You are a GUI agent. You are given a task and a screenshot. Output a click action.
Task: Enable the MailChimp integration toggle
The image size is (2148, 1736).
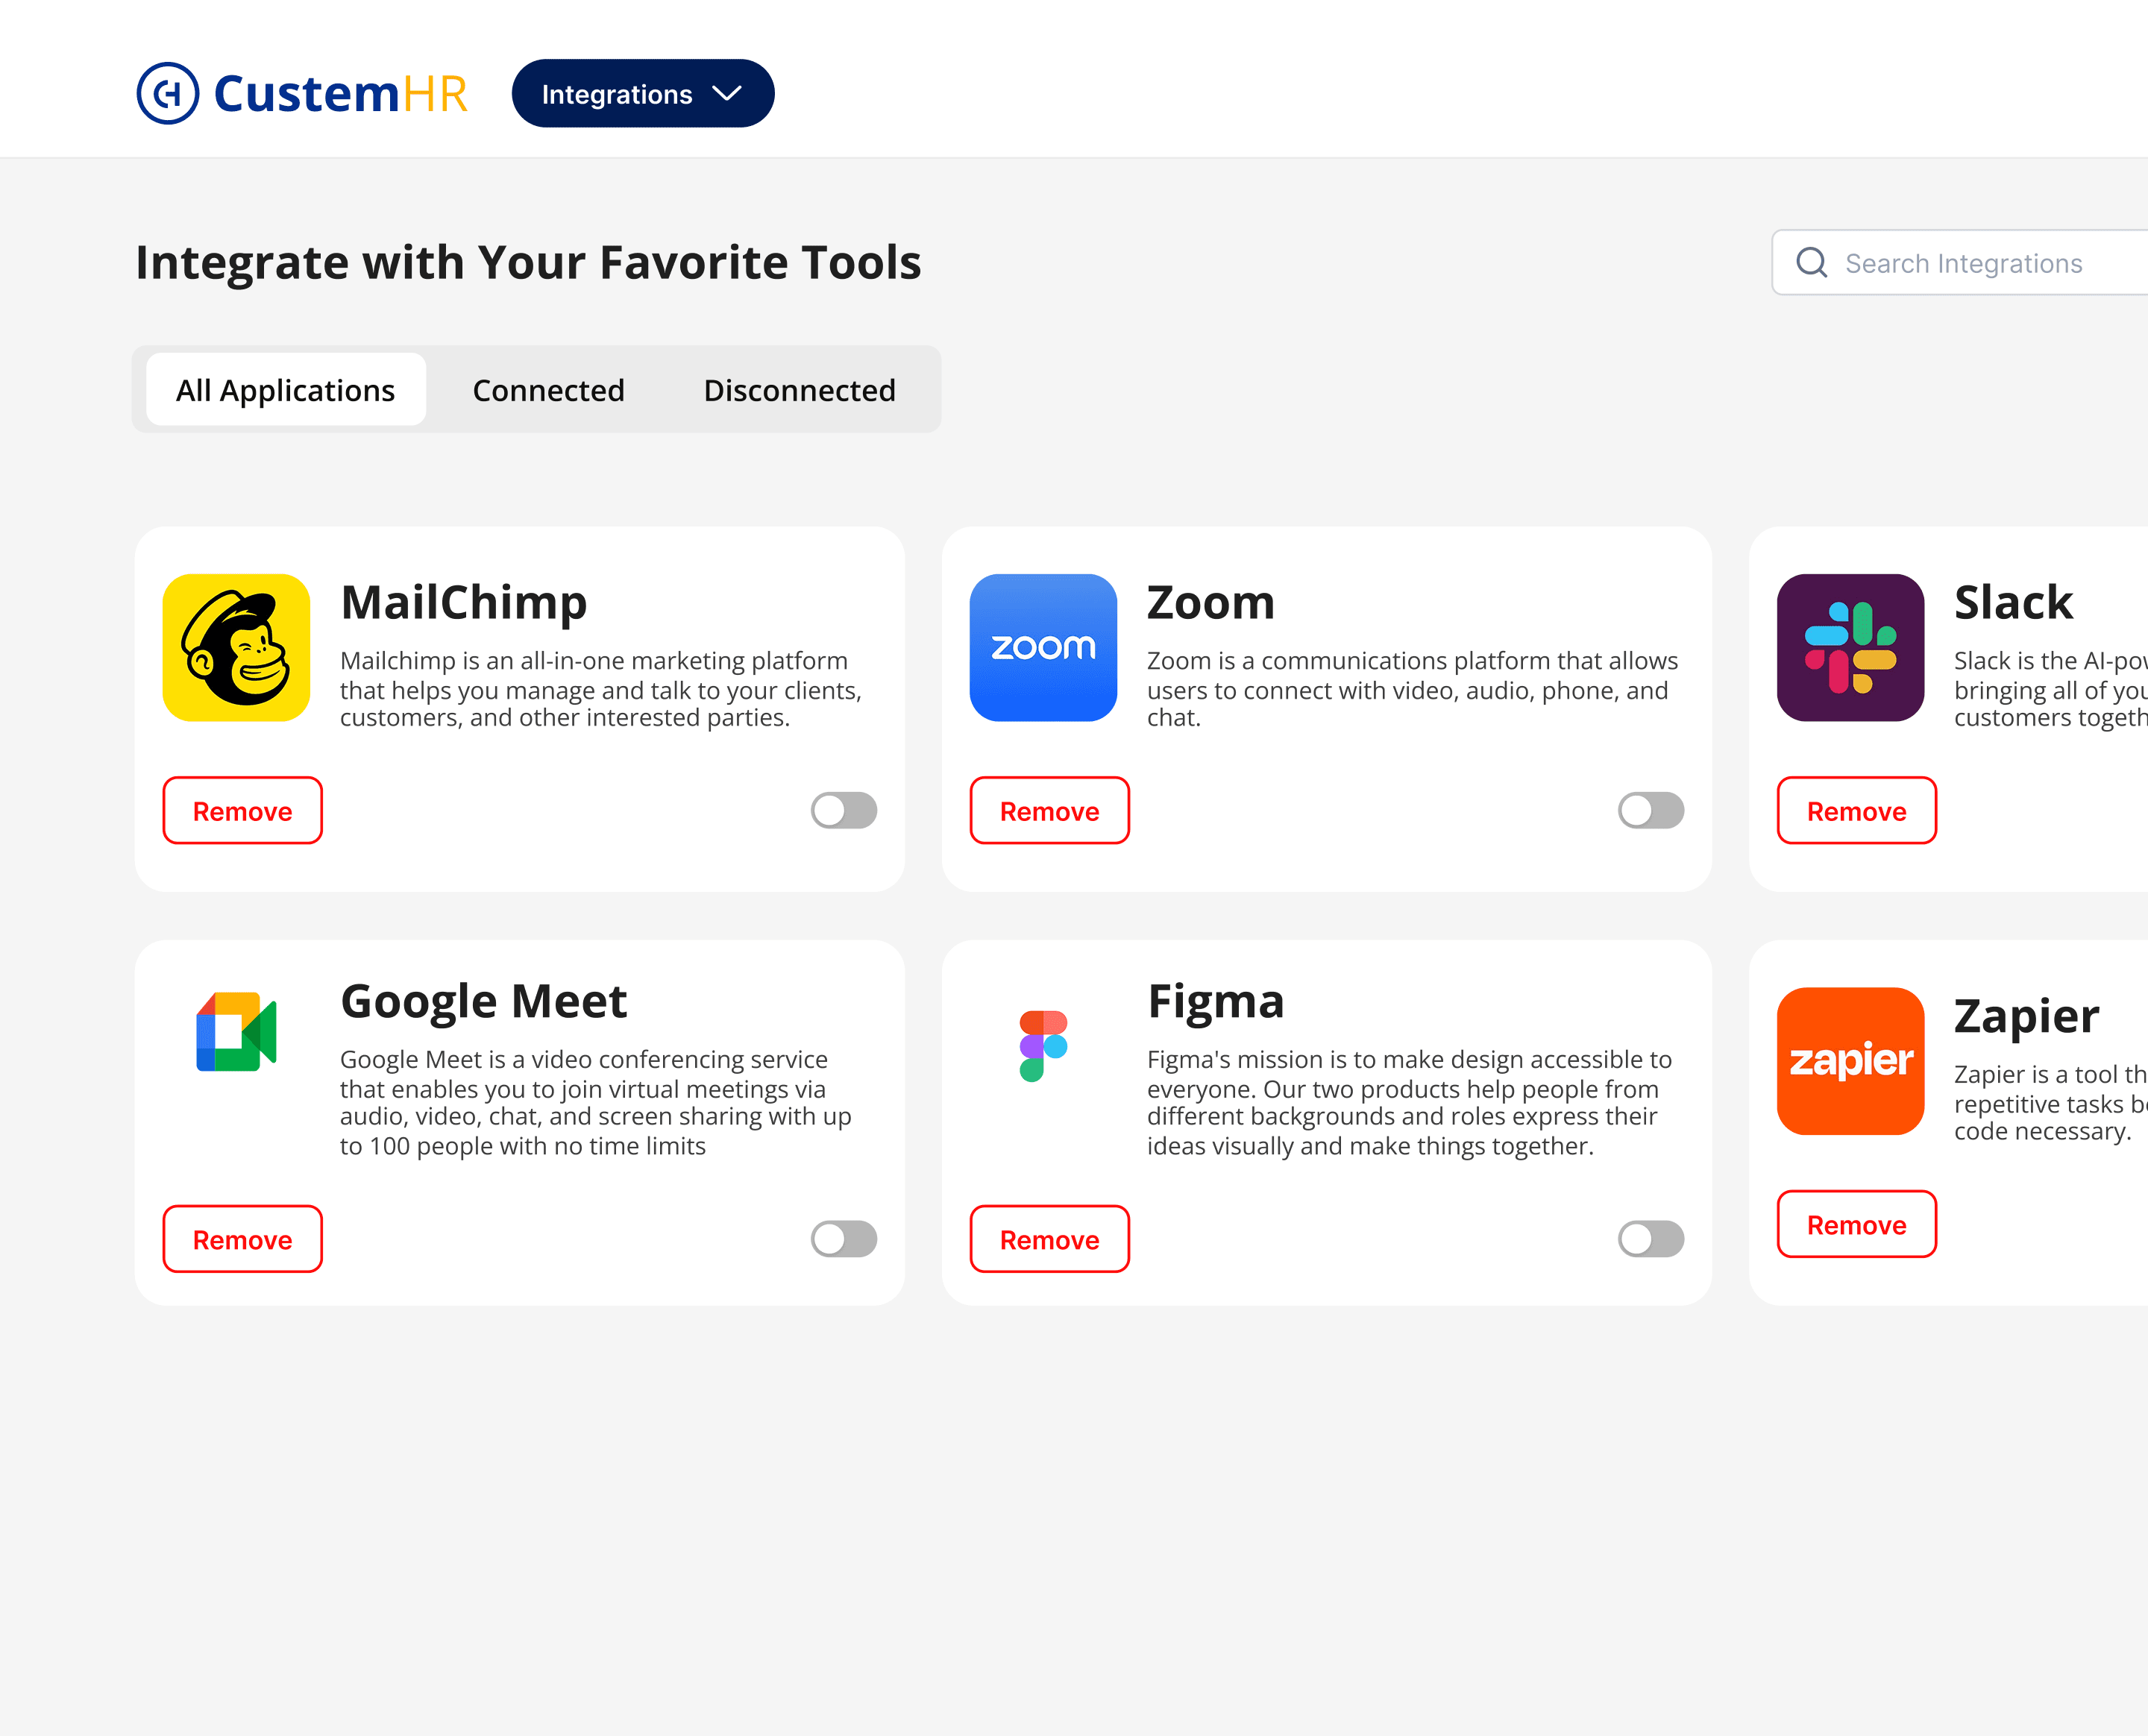(844, 810)
